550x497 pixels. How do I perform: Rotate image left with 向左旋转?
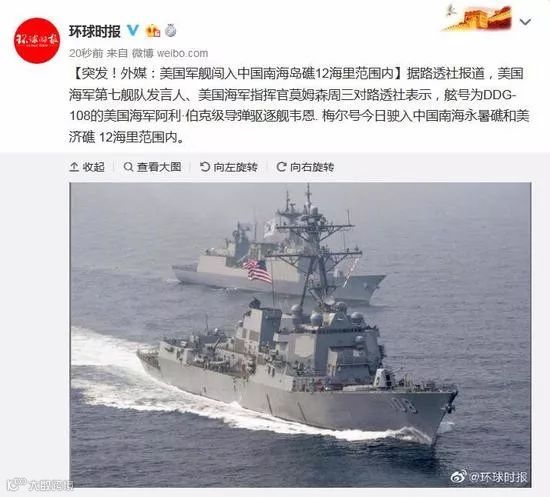pyautogui.click(x=229, y=167)
